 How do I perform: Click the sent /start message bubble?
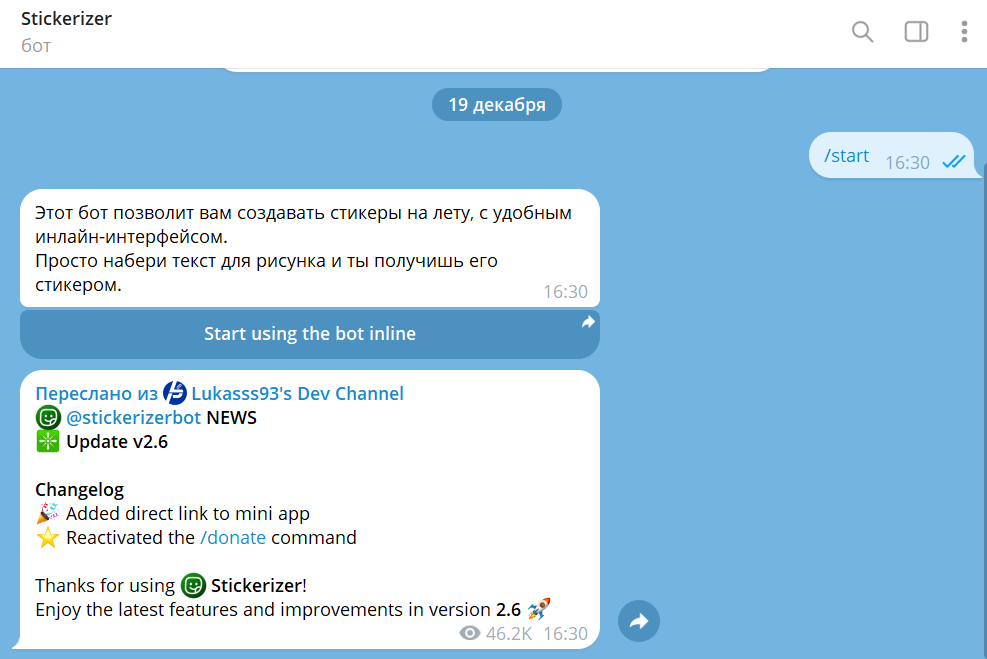(x=846, y=156)
